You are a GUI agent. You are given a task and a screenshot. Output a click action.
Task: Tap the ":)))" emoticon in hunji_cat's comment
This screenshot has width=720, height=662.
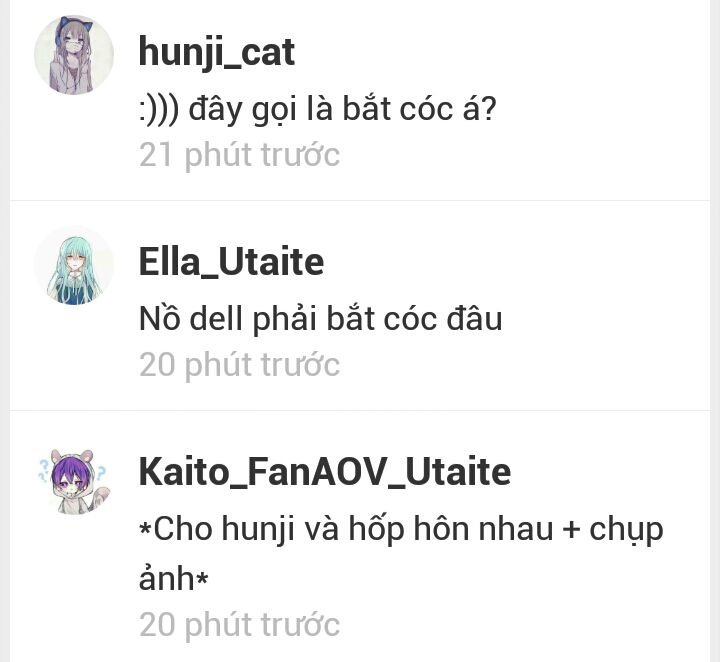coord(159,111)
